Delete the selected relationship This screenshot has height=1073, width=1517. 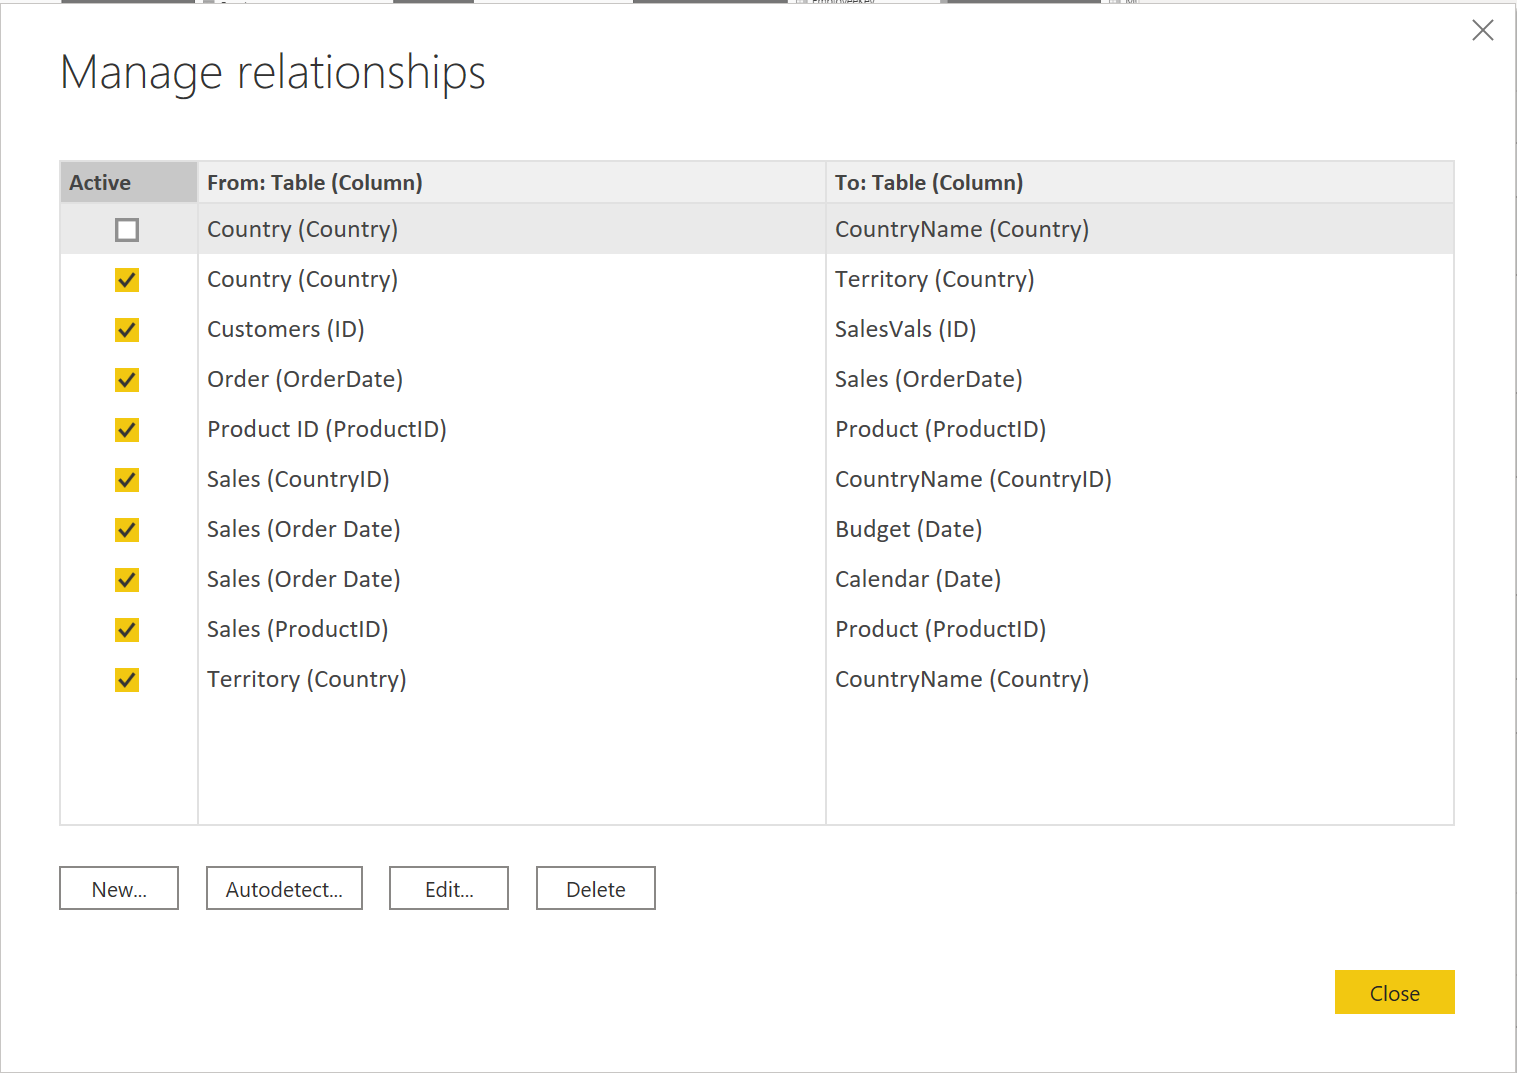(x=596, y=889)
